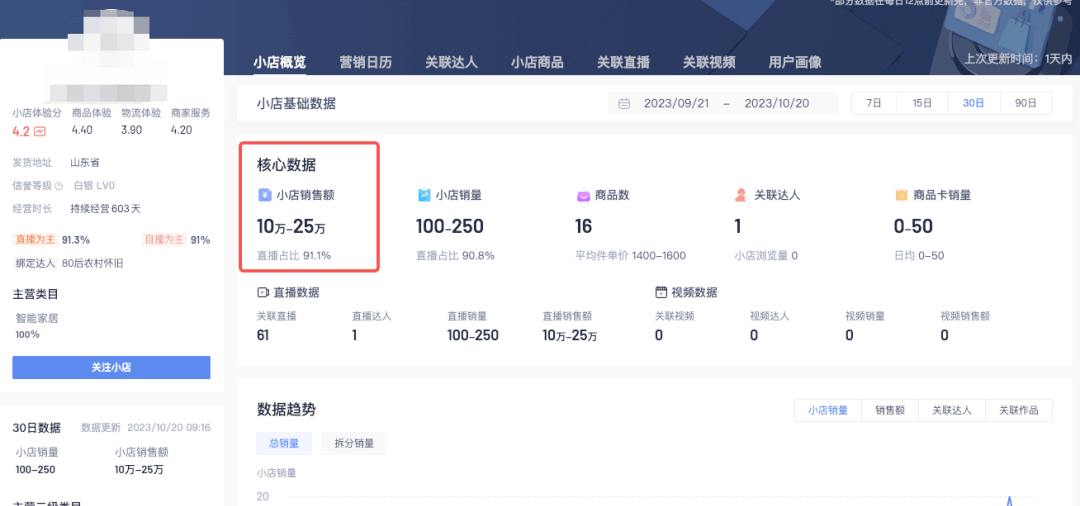Select the 30日 range
Image resolution: width=1080 pixels, height=506 pixels.
click(x=973, y=103)
